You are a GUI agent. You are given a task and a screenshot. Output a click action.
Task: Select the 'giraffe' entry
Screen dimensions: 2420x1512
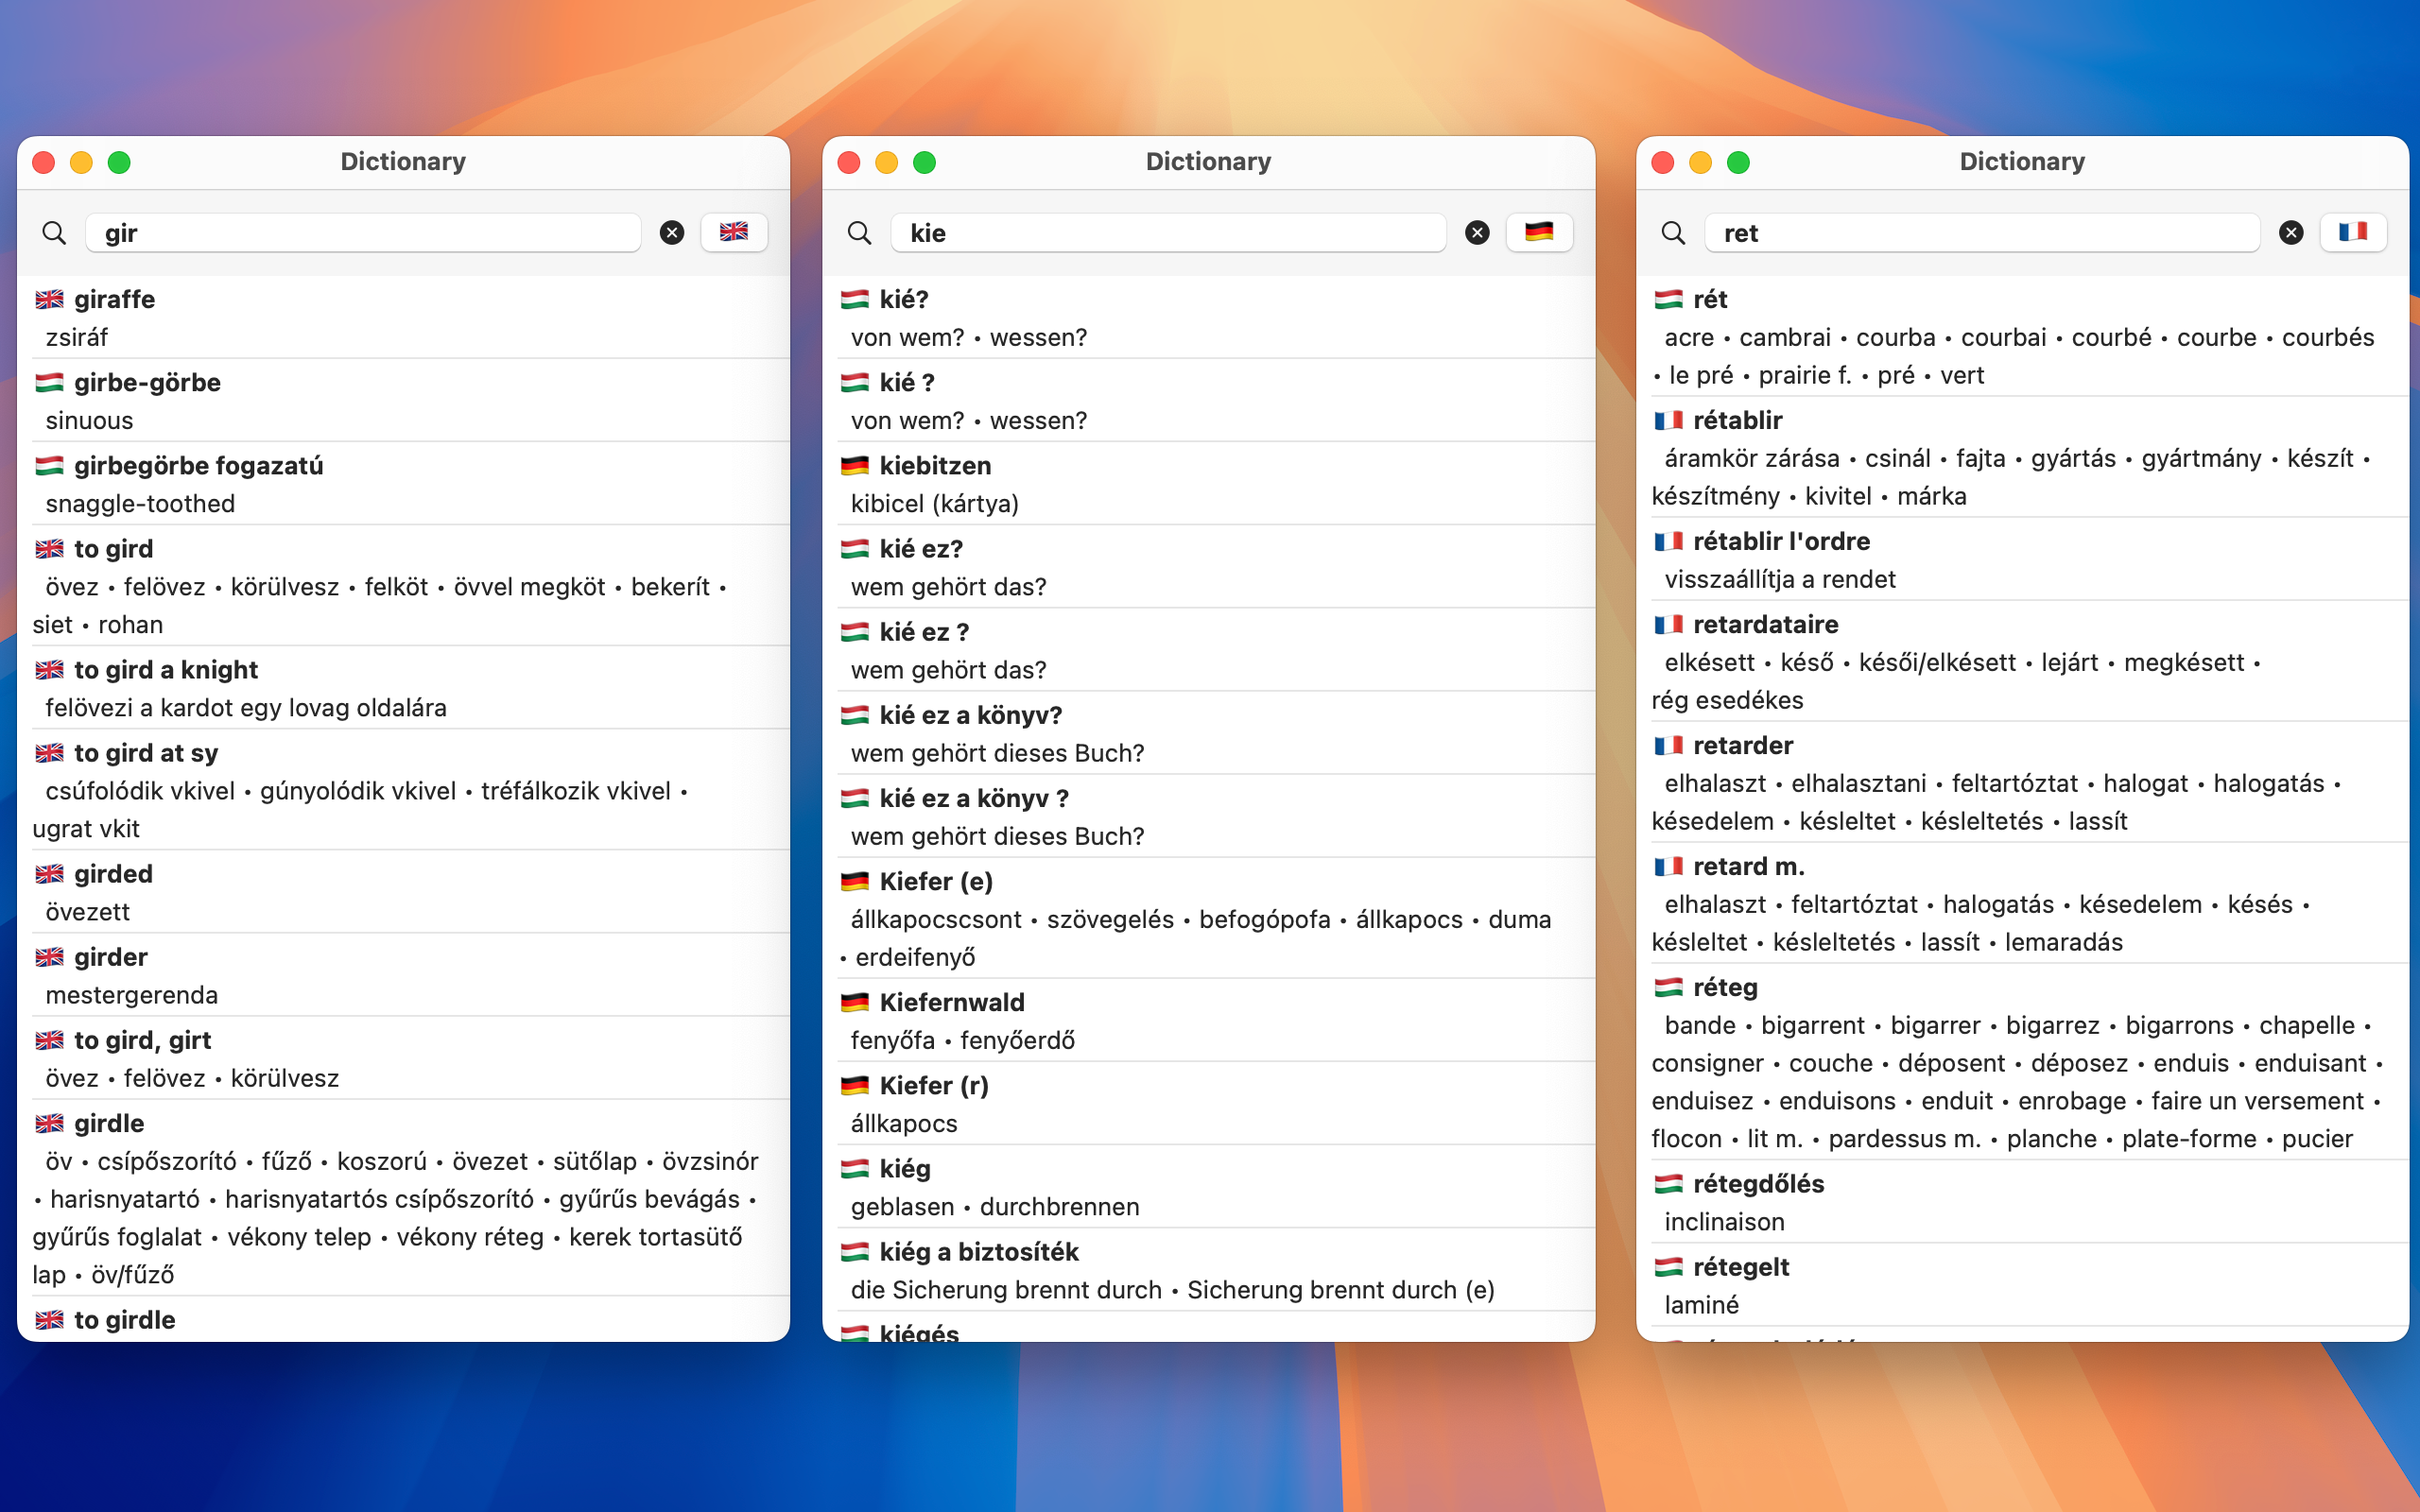[x=403, y=317]
